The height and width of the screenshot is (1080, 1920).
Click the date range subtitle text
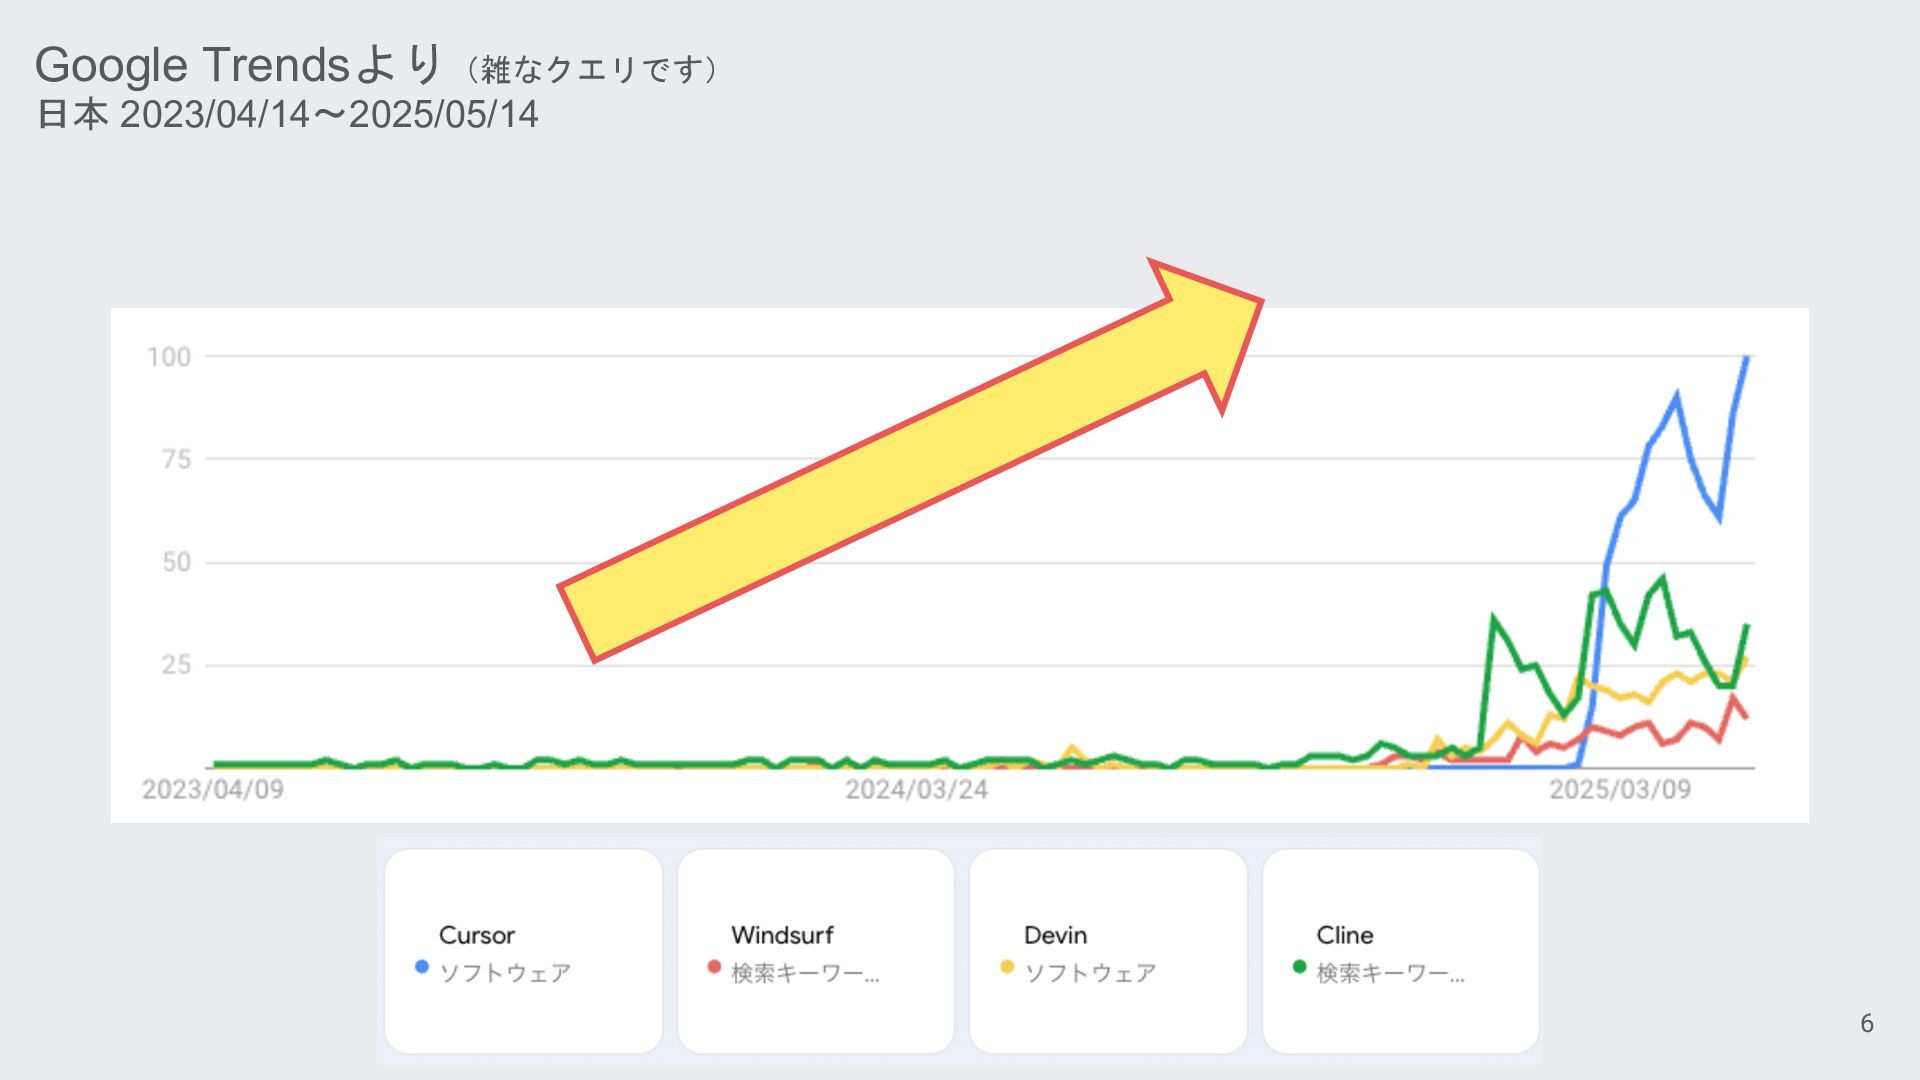(287, 114)
